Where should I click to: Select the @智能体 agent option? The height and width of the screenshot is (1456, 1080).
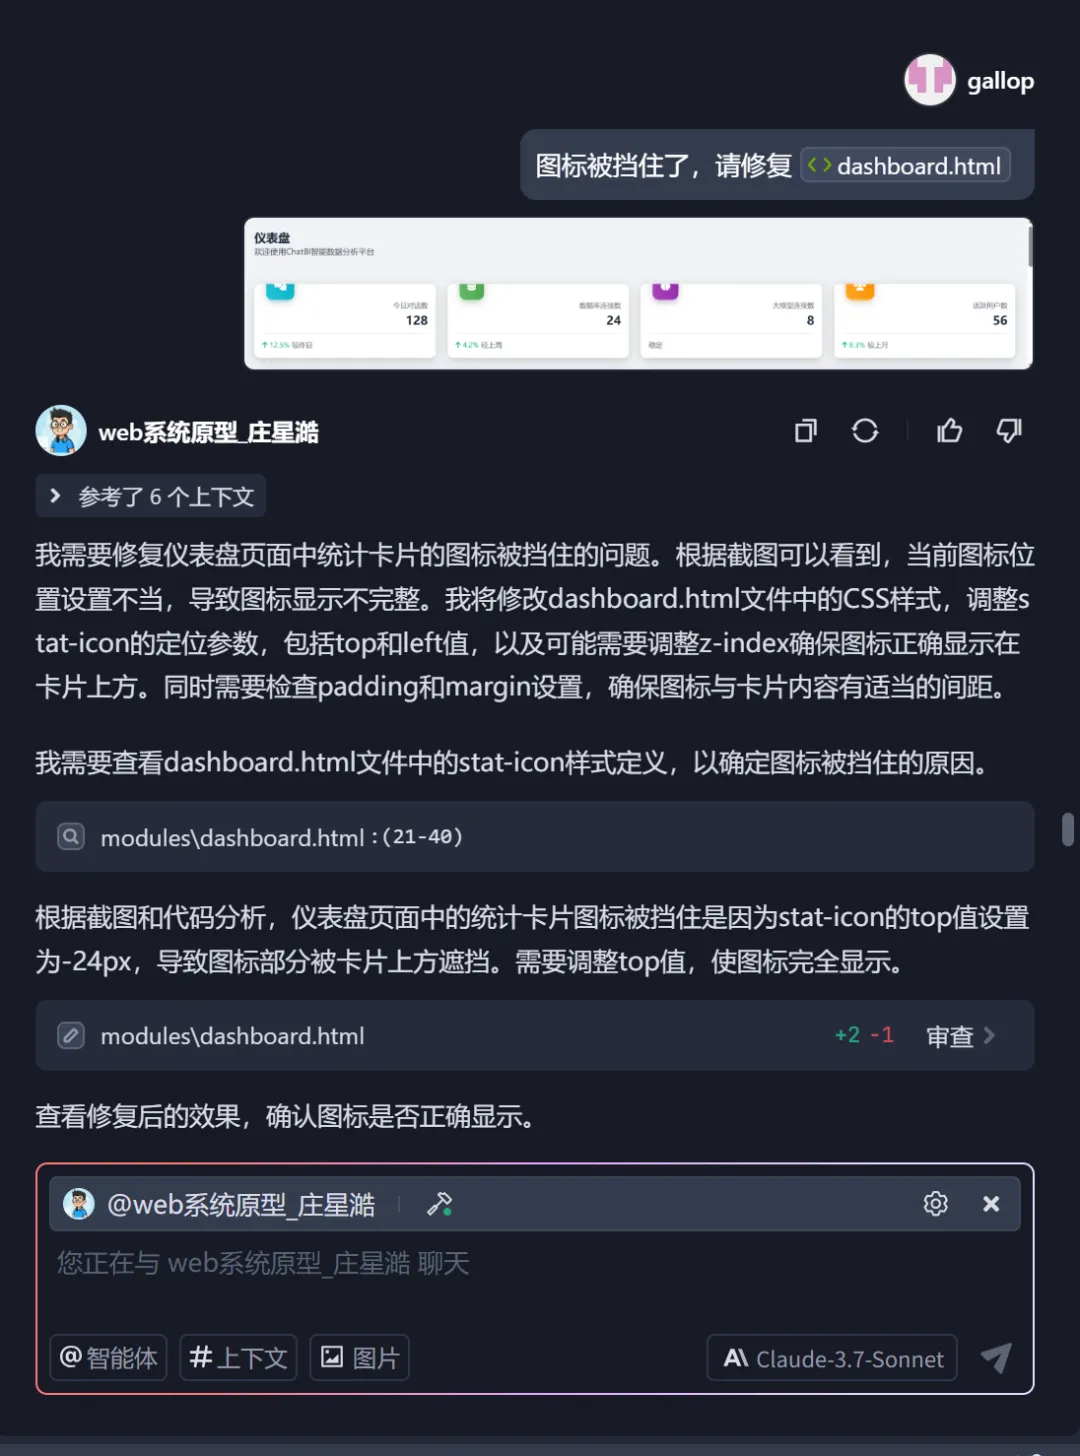click(108, 1358)
